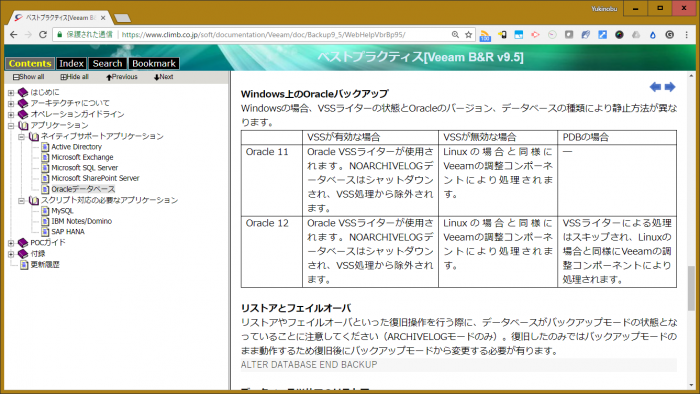Click the page vertical scrollbar thumb
This screenshot has height=394, width=700.
[691, 288]
